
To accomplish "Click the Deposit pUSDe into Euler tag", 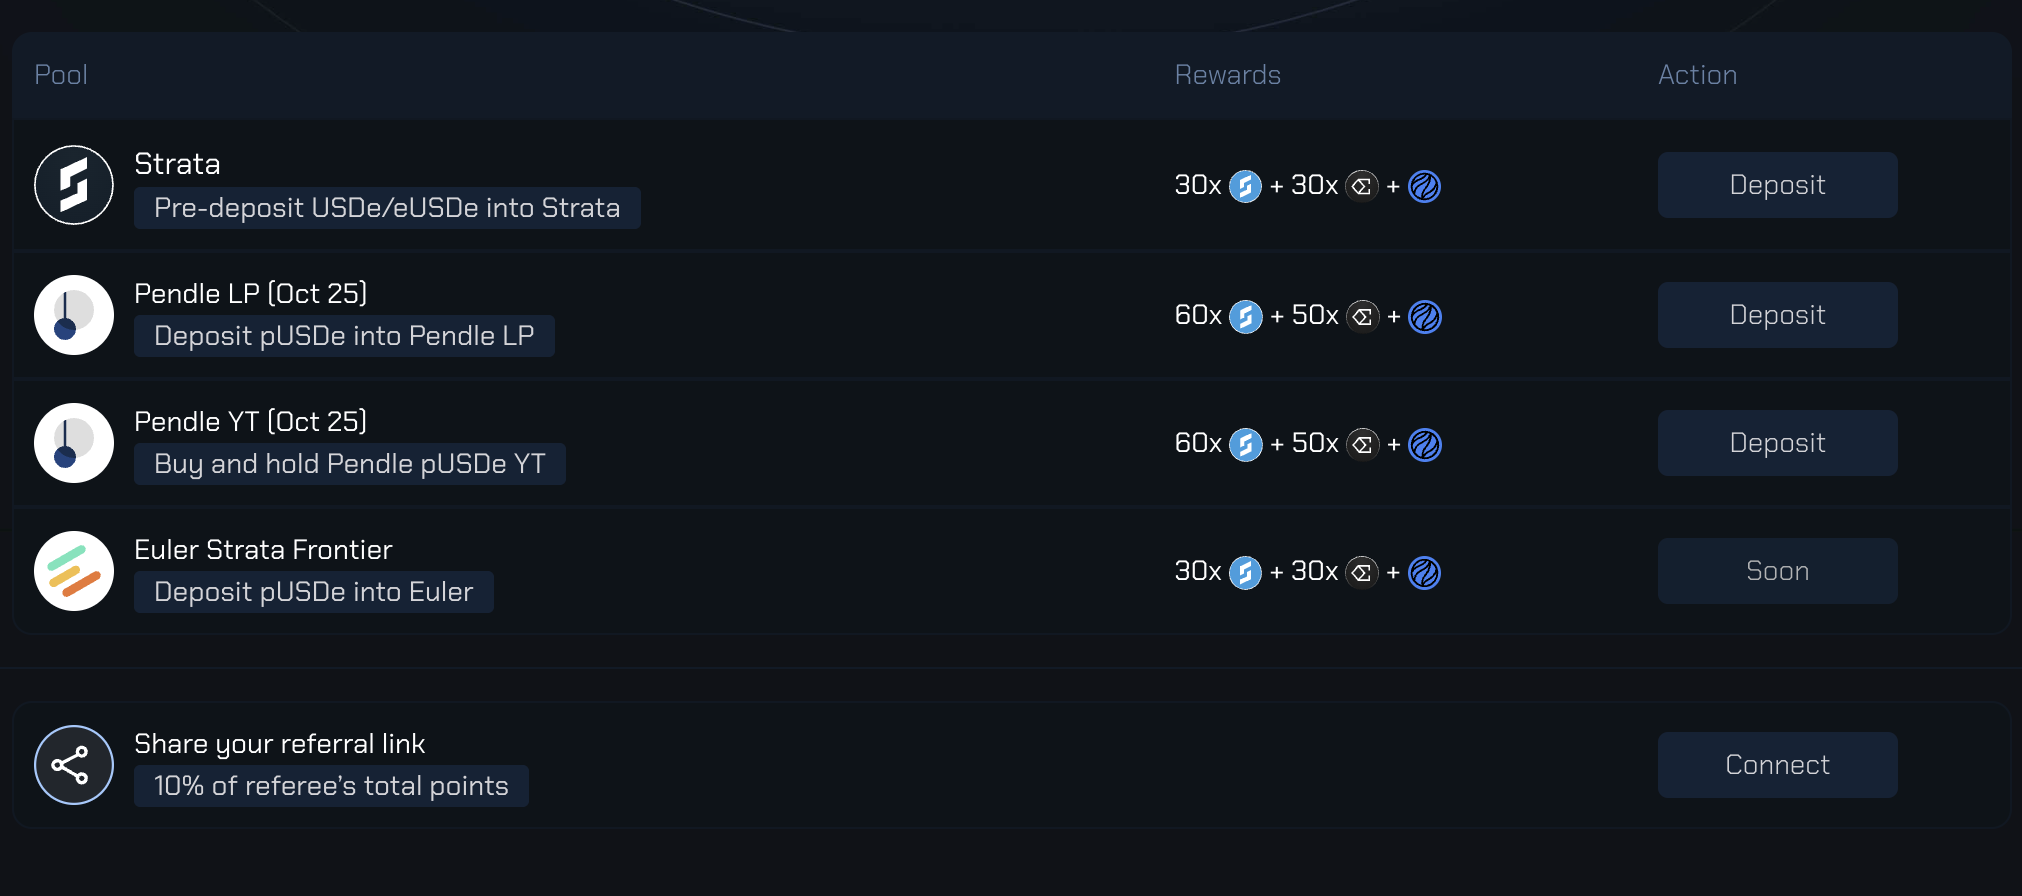I will 314,592.
